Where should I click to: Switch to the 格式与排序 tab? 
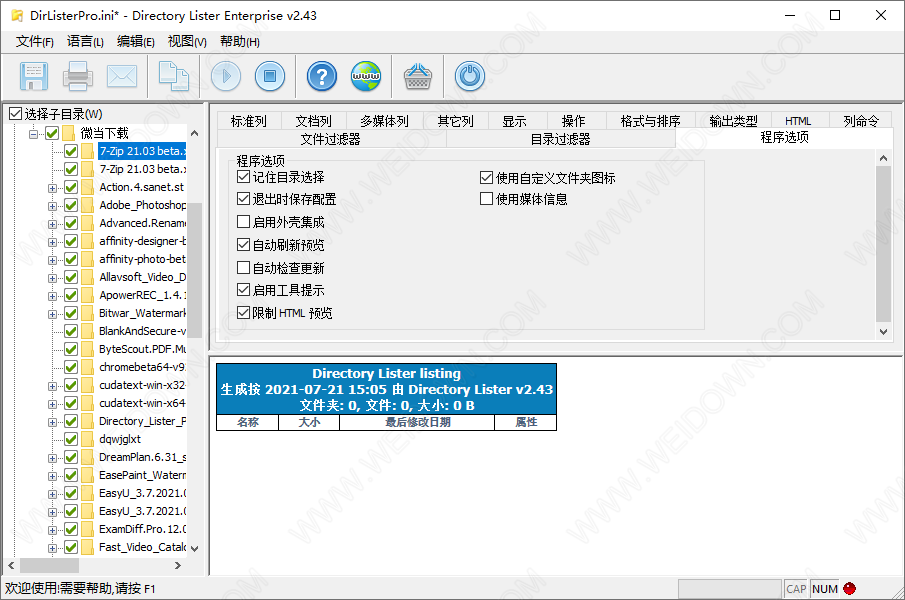[650, 121]
